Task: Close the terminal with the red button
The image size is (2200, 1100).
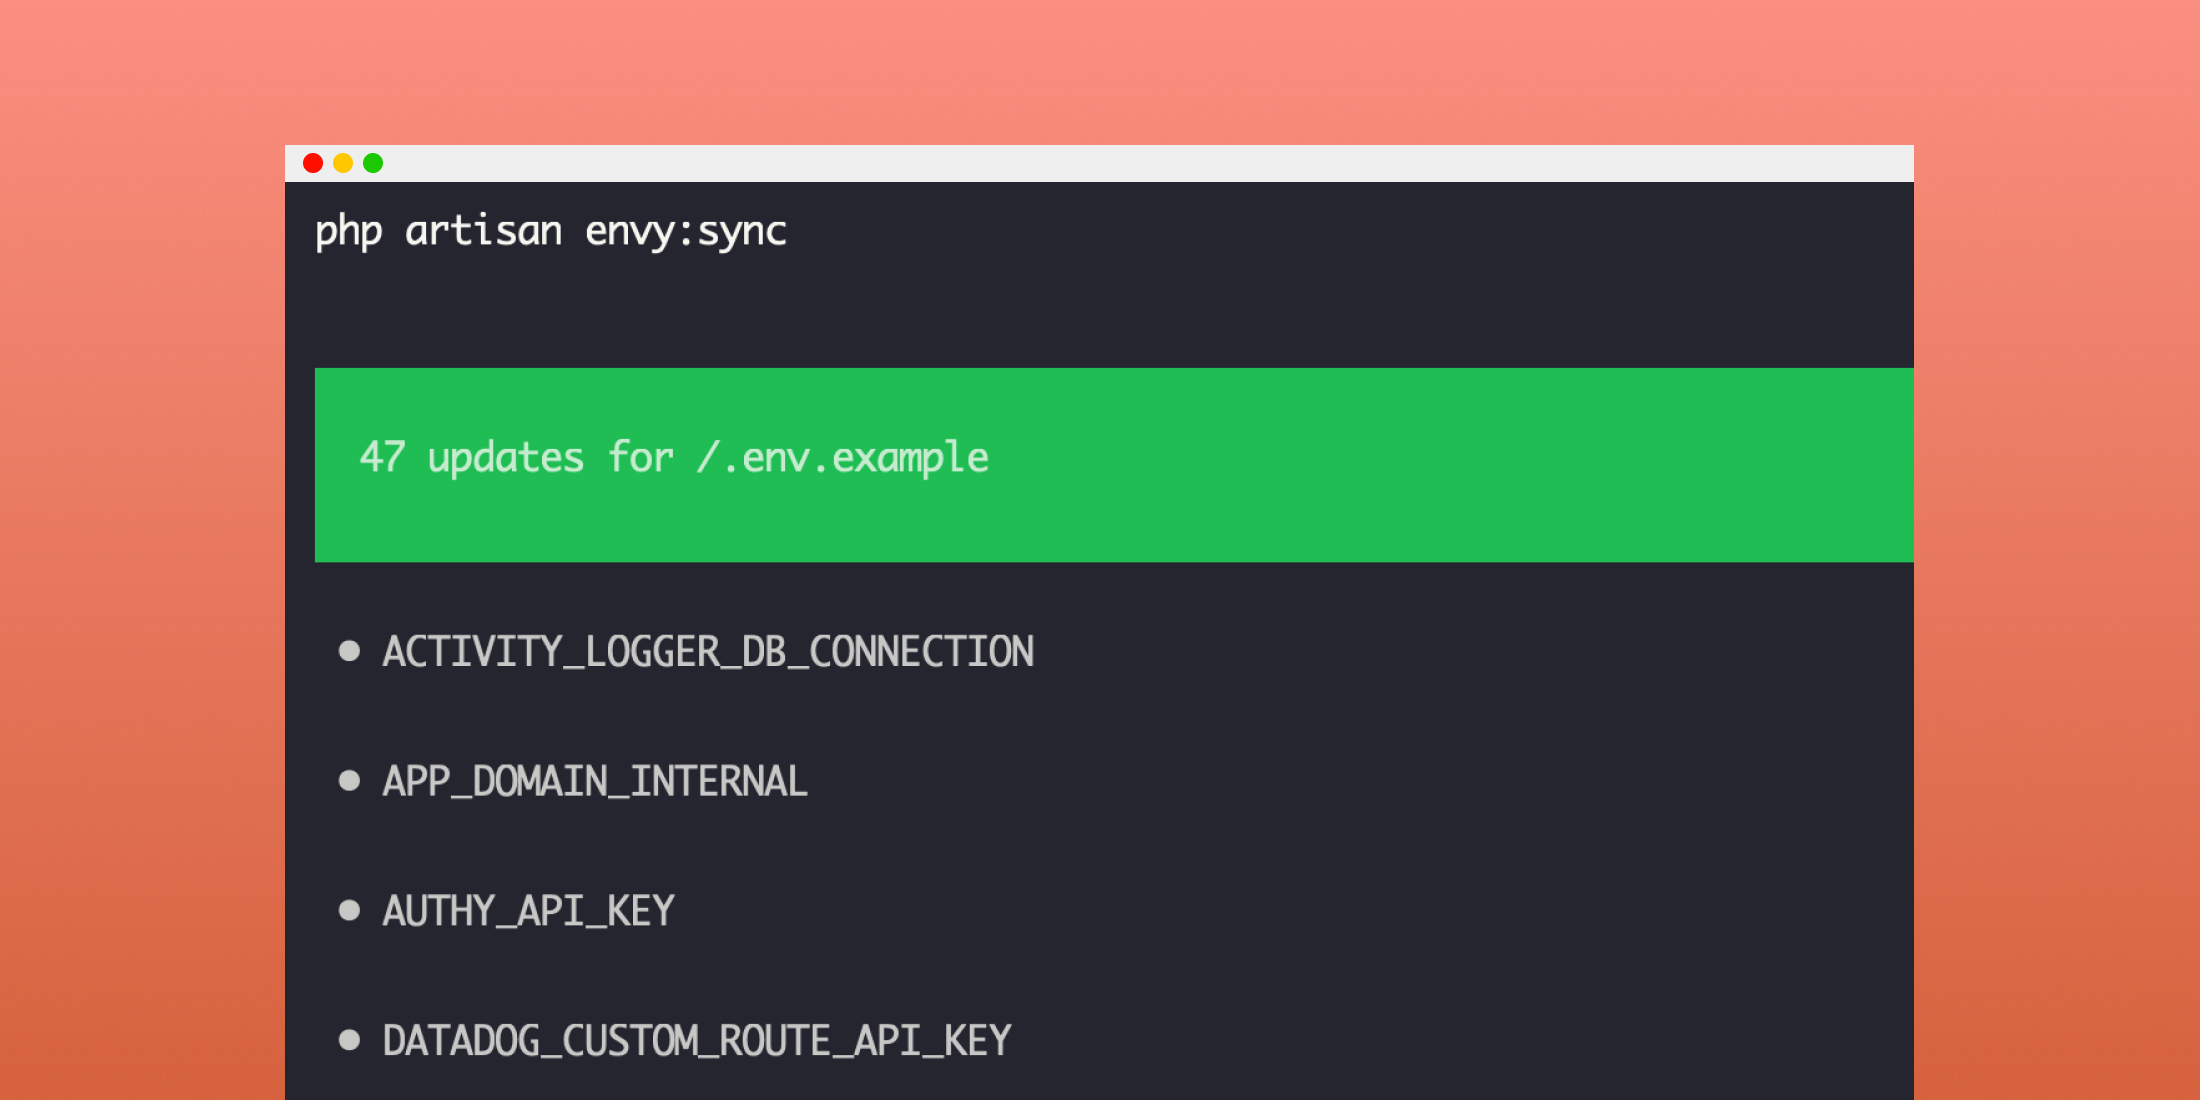Action: point(313,163)
